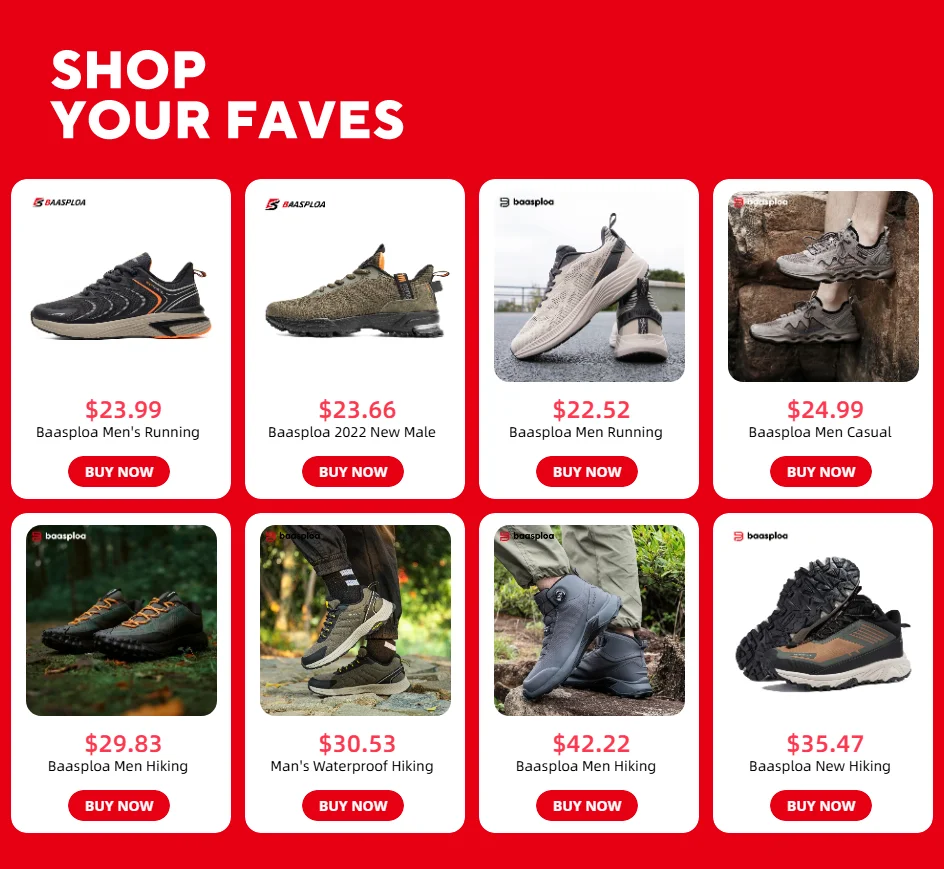The height and width of the screenshot is (869, 944).
Task: Click Buy Now for the $35.47 New Hiking shoe
Action: 821,806
